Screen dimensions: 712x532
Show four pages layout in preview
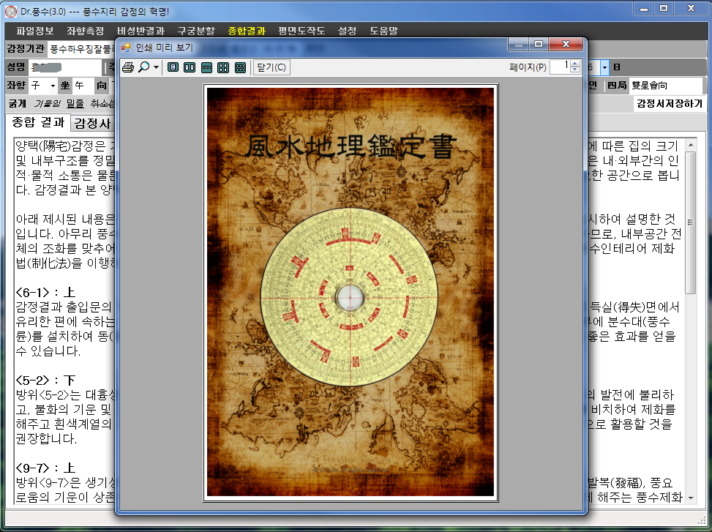pos(223,68)
